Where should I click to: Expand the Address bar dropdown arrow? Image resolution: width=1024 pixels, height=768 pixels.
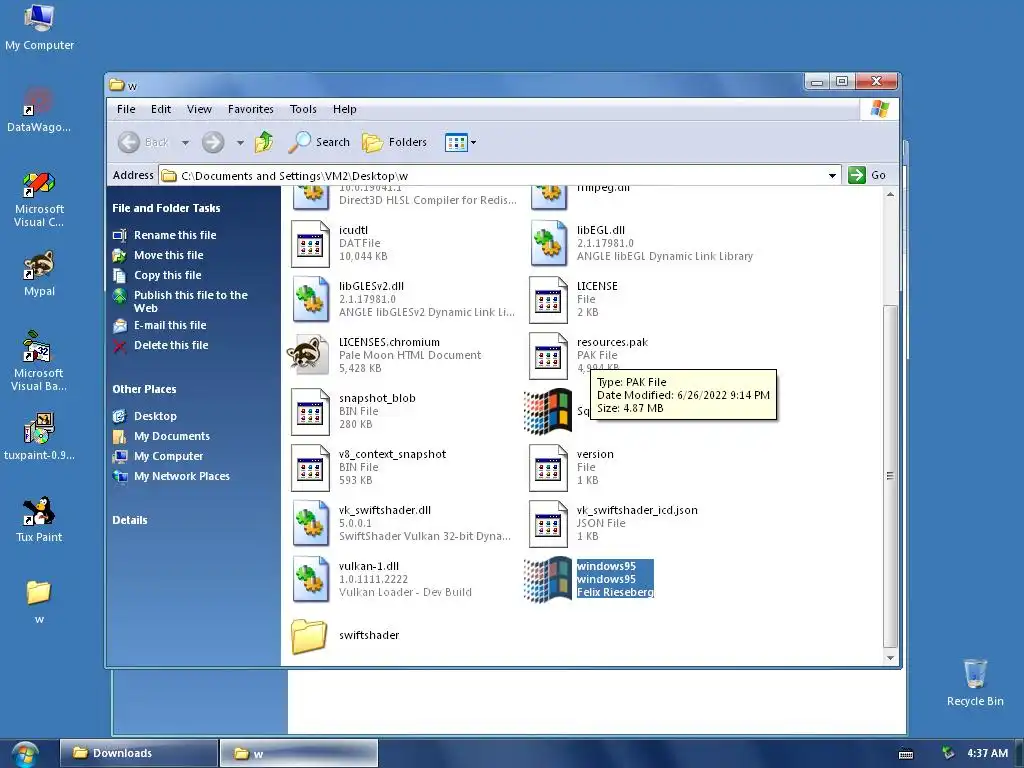[832, 175]
